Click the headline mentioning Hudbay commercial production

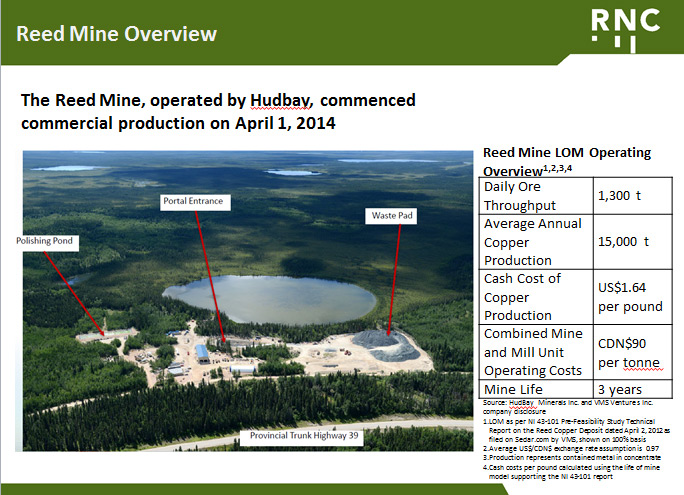218,112
